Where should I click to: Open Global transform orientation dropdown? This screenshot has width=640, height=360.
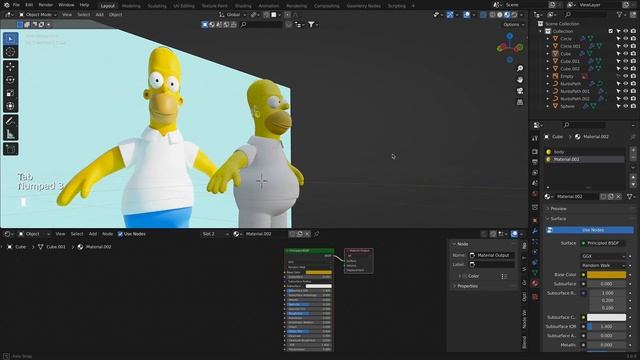click(233, 15)
